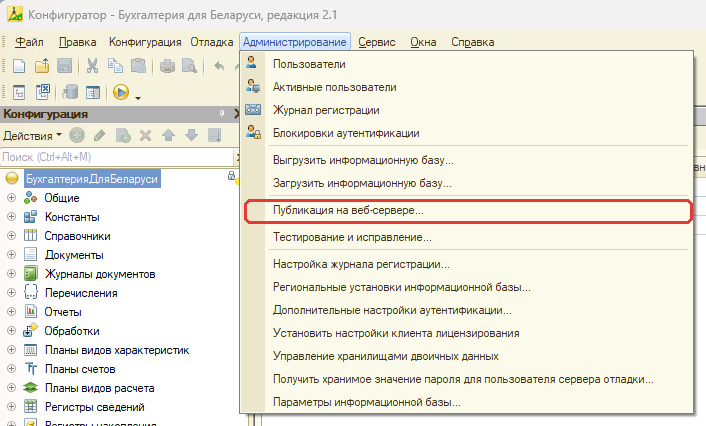Choose Выгрузить информационную базу
The image size is (706, 426).
coord(466,160)
